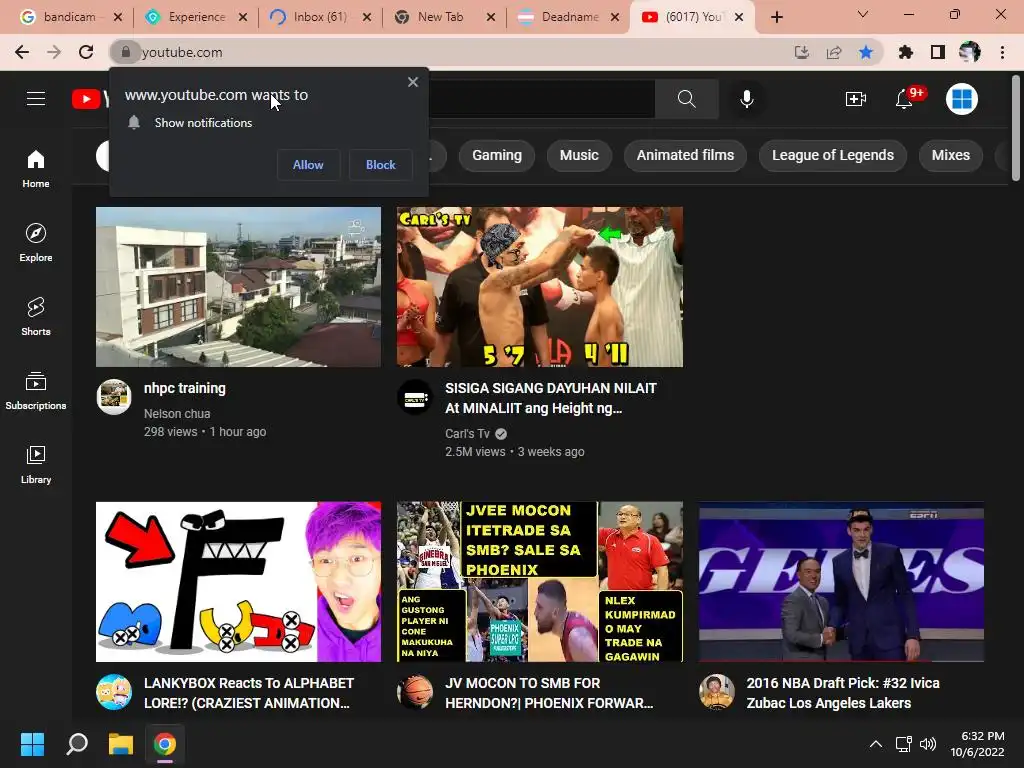This screenshot has height=768, width=1024.
Task: Open File Explorer from taskbar
Action: tap(121, 744)
